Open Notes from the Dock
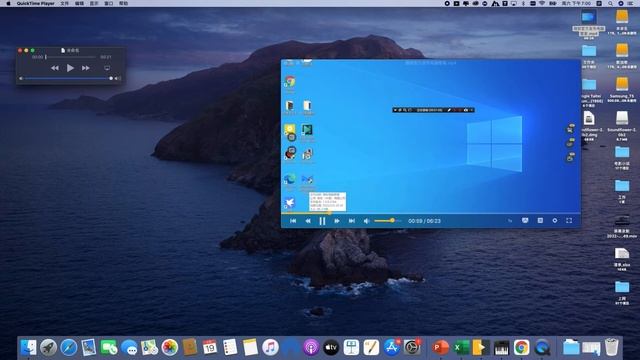Image resolution: width=640 pixels, height=360 pixels. coord(250,347)
